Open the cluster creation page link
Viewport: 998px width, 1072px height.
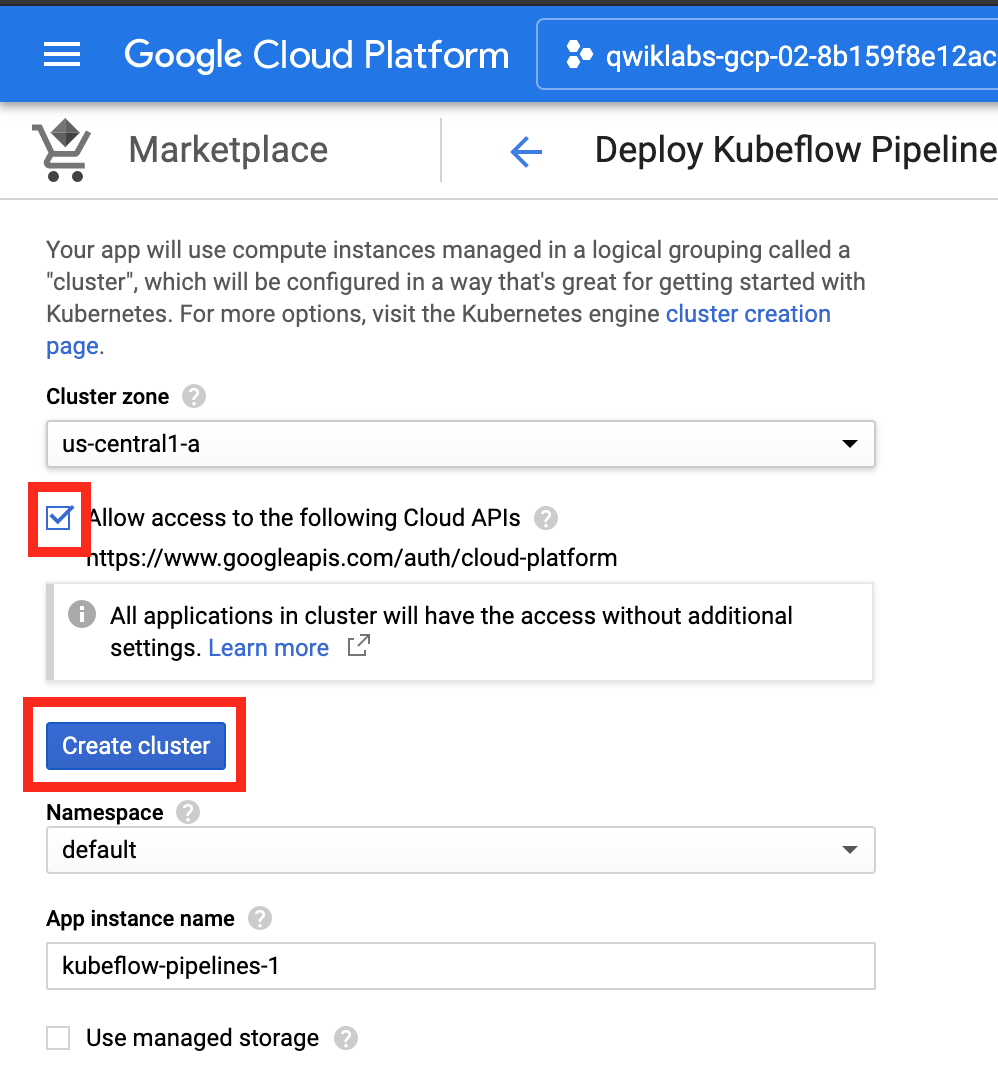(748, 314)
